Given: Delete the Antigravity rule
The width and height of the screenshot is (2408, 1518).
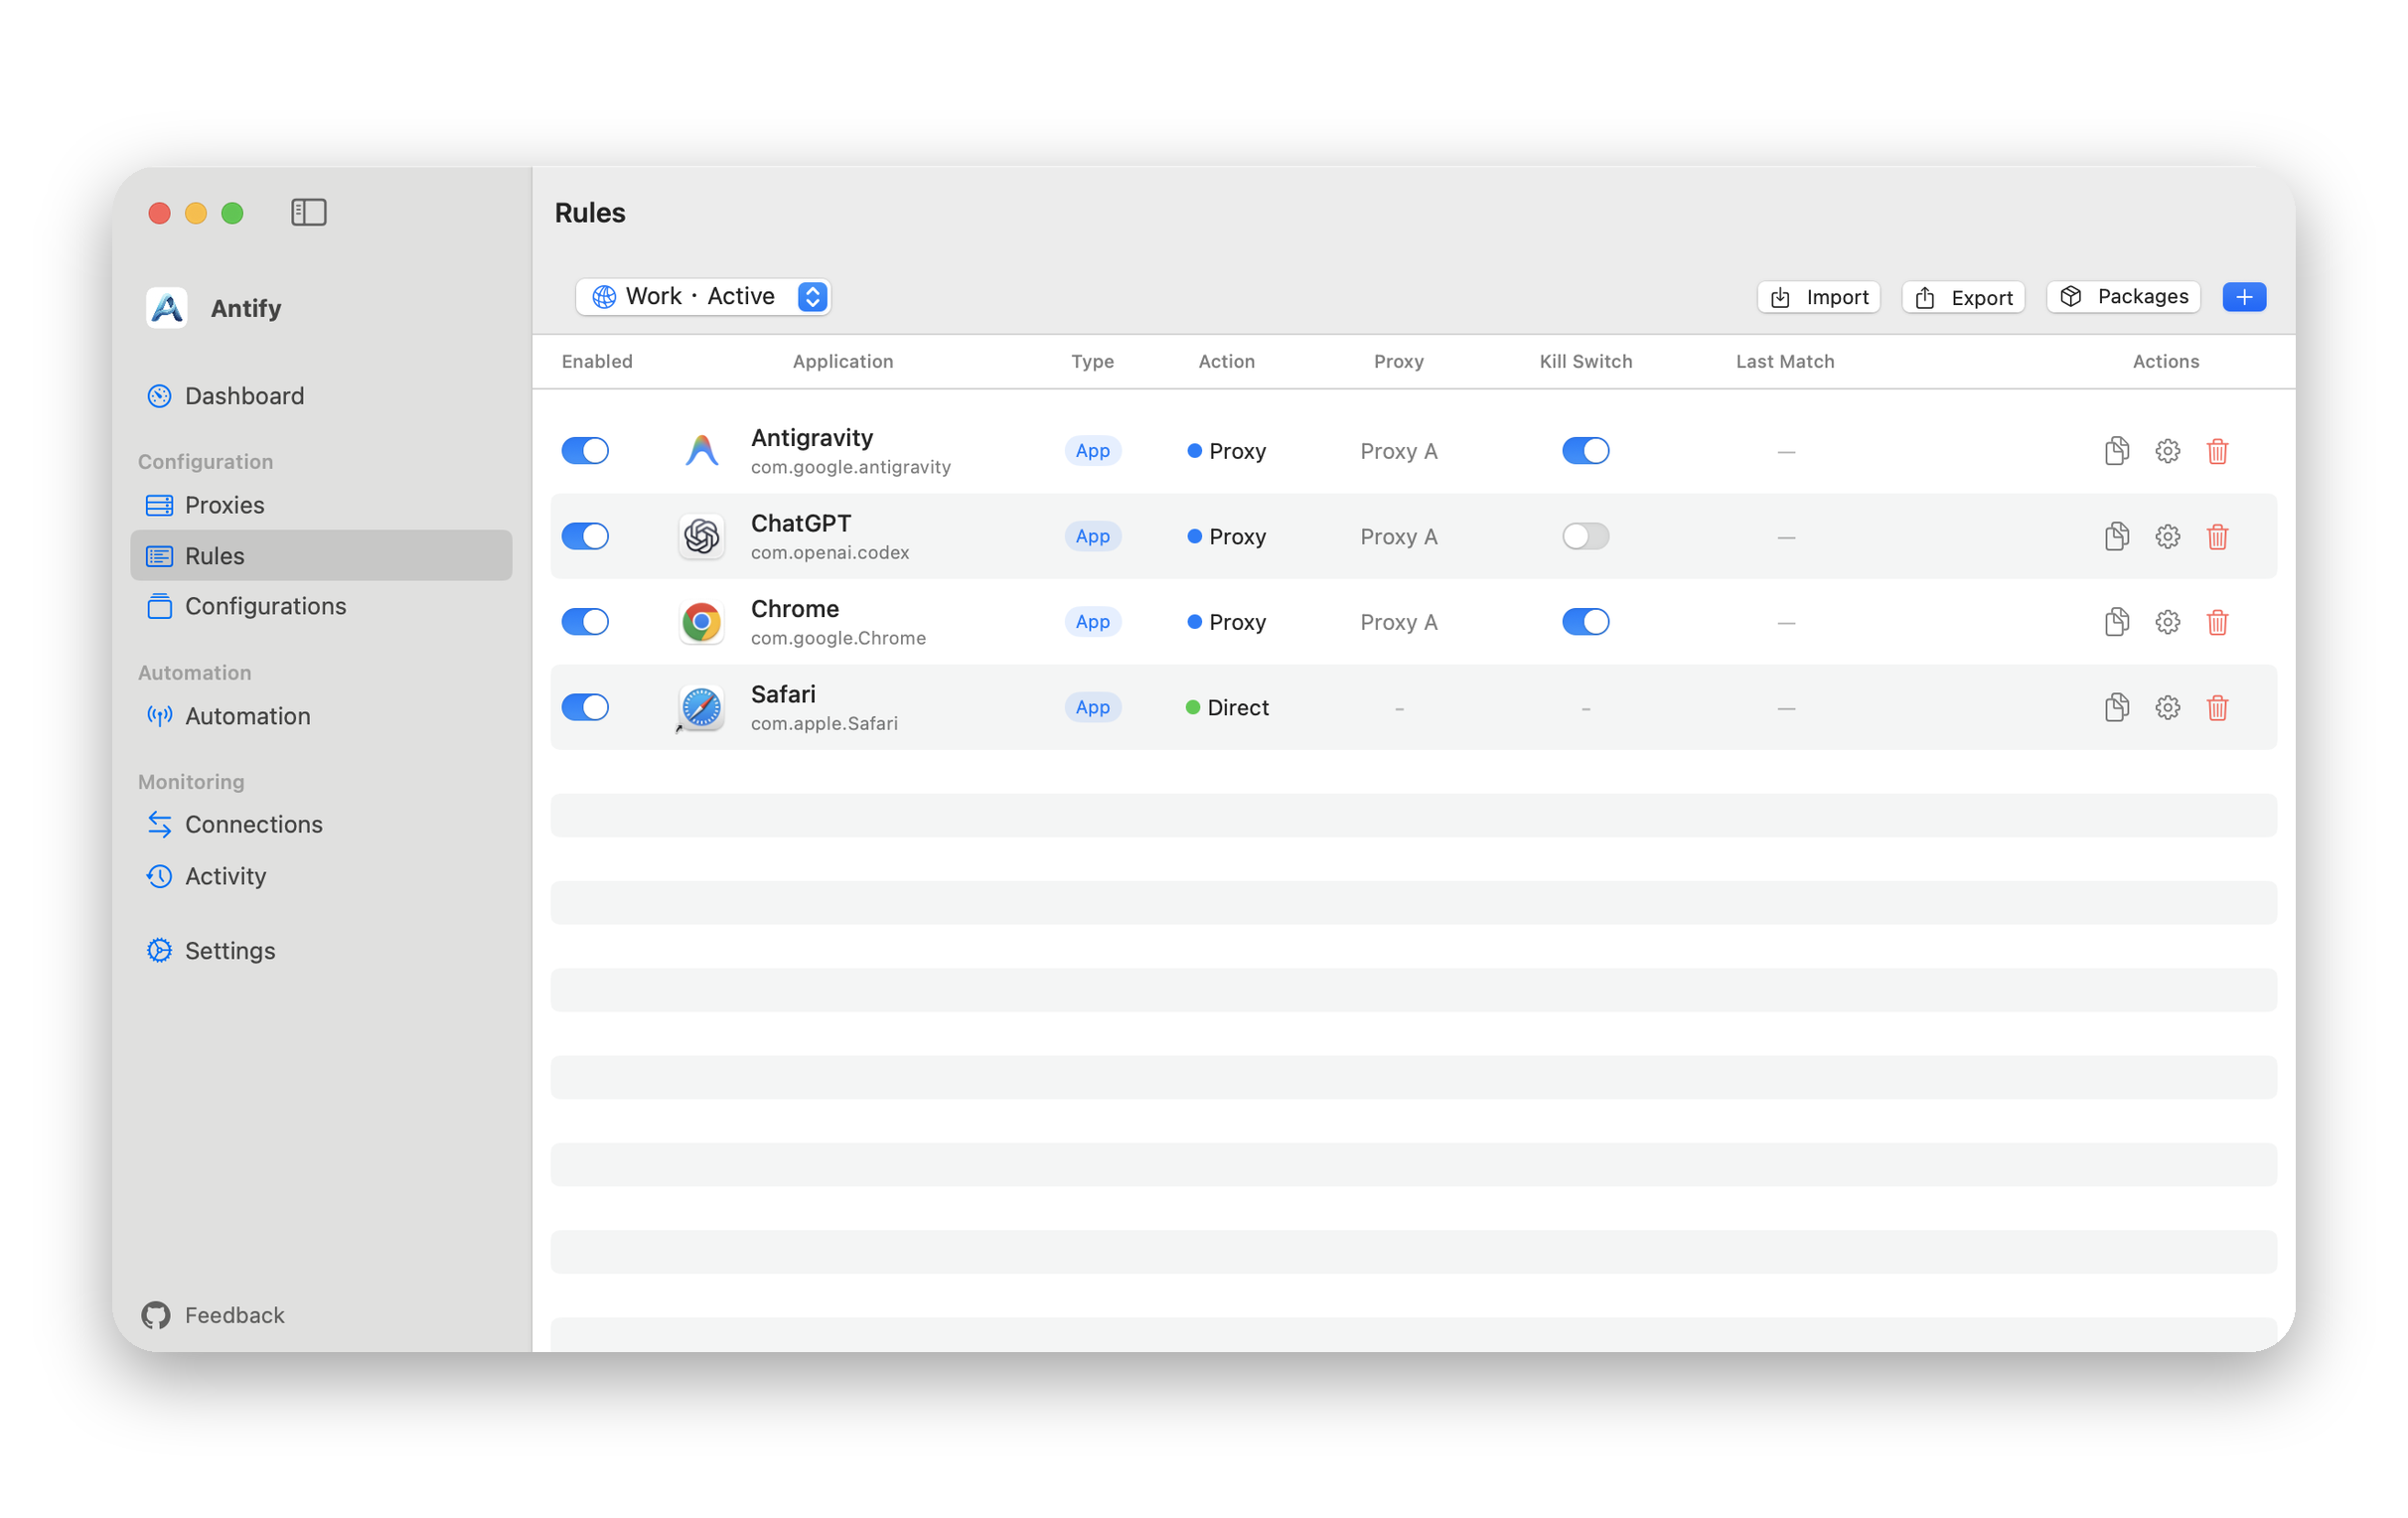Looking at the screenshot, I should tap(2217, 451).
